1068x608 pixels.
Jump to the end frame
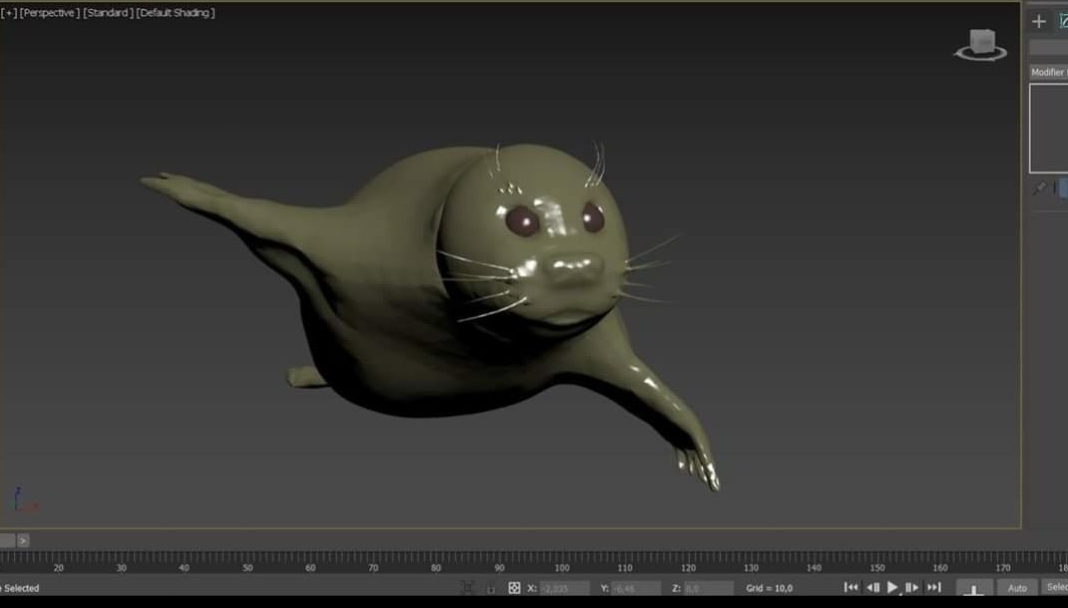click(934, 587)
